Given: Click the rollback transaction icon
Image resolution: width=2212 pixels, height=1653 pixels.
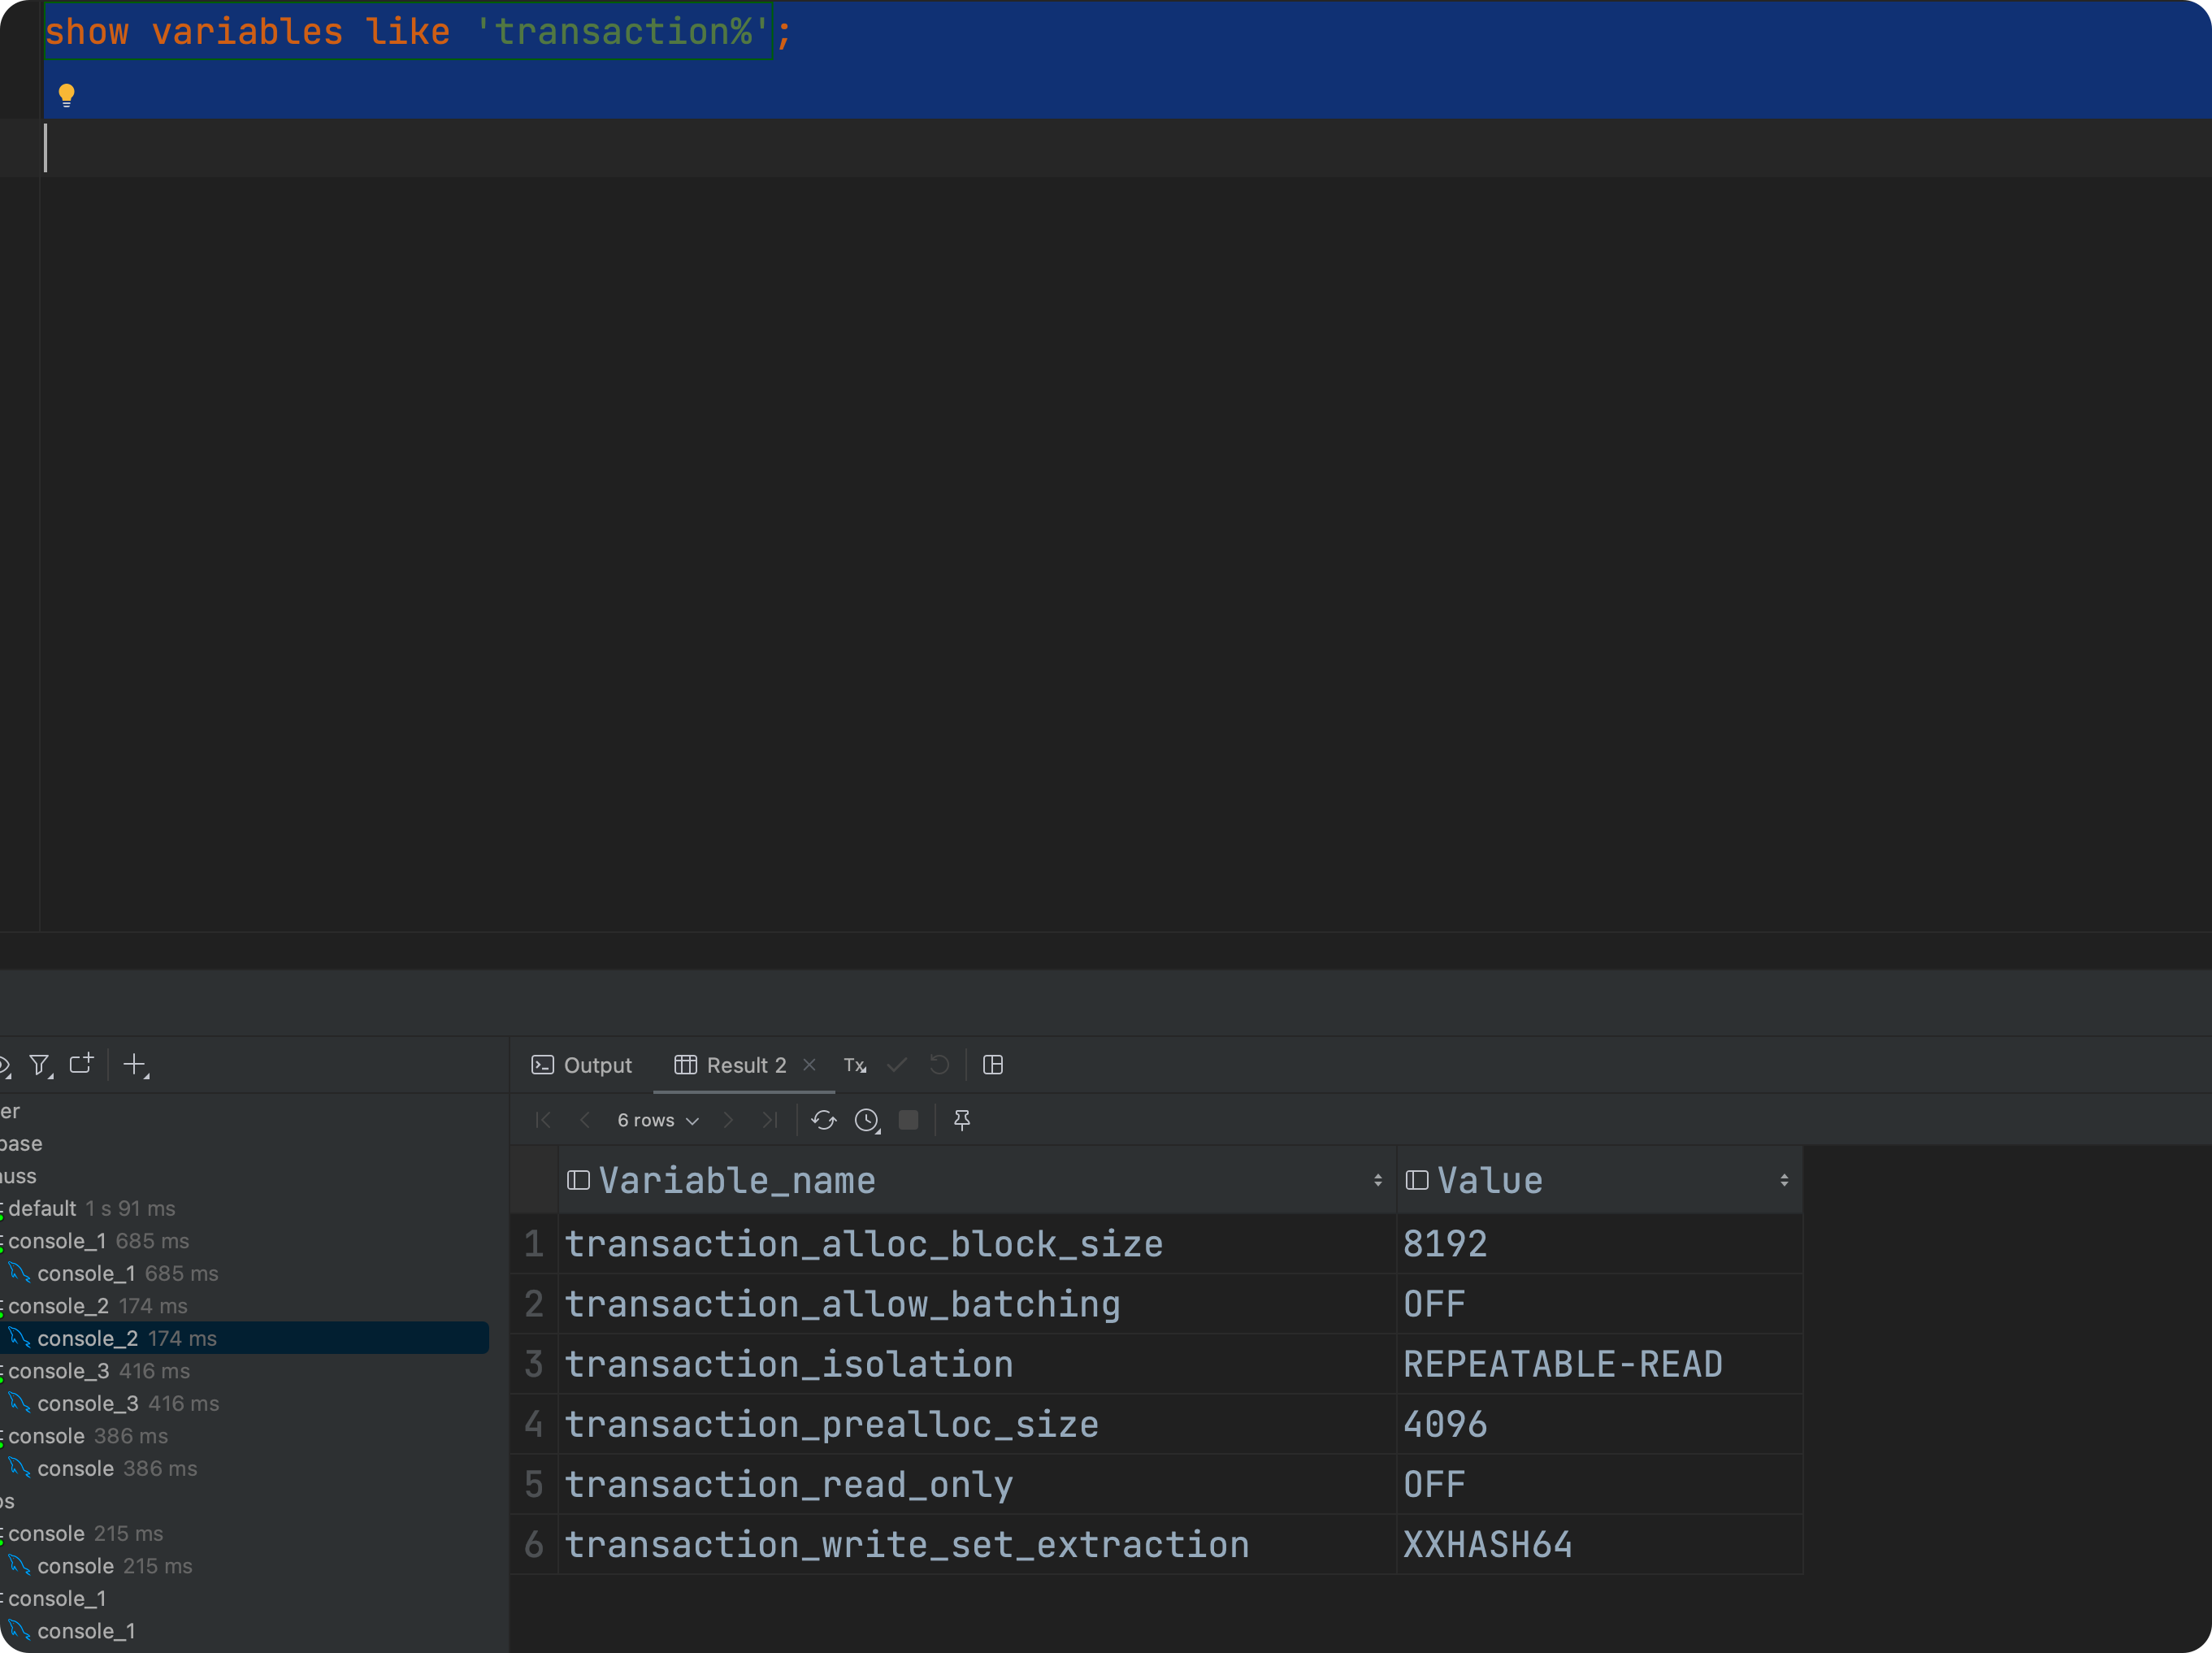Looking at the screenshot, I should (x=939, y=1065).
